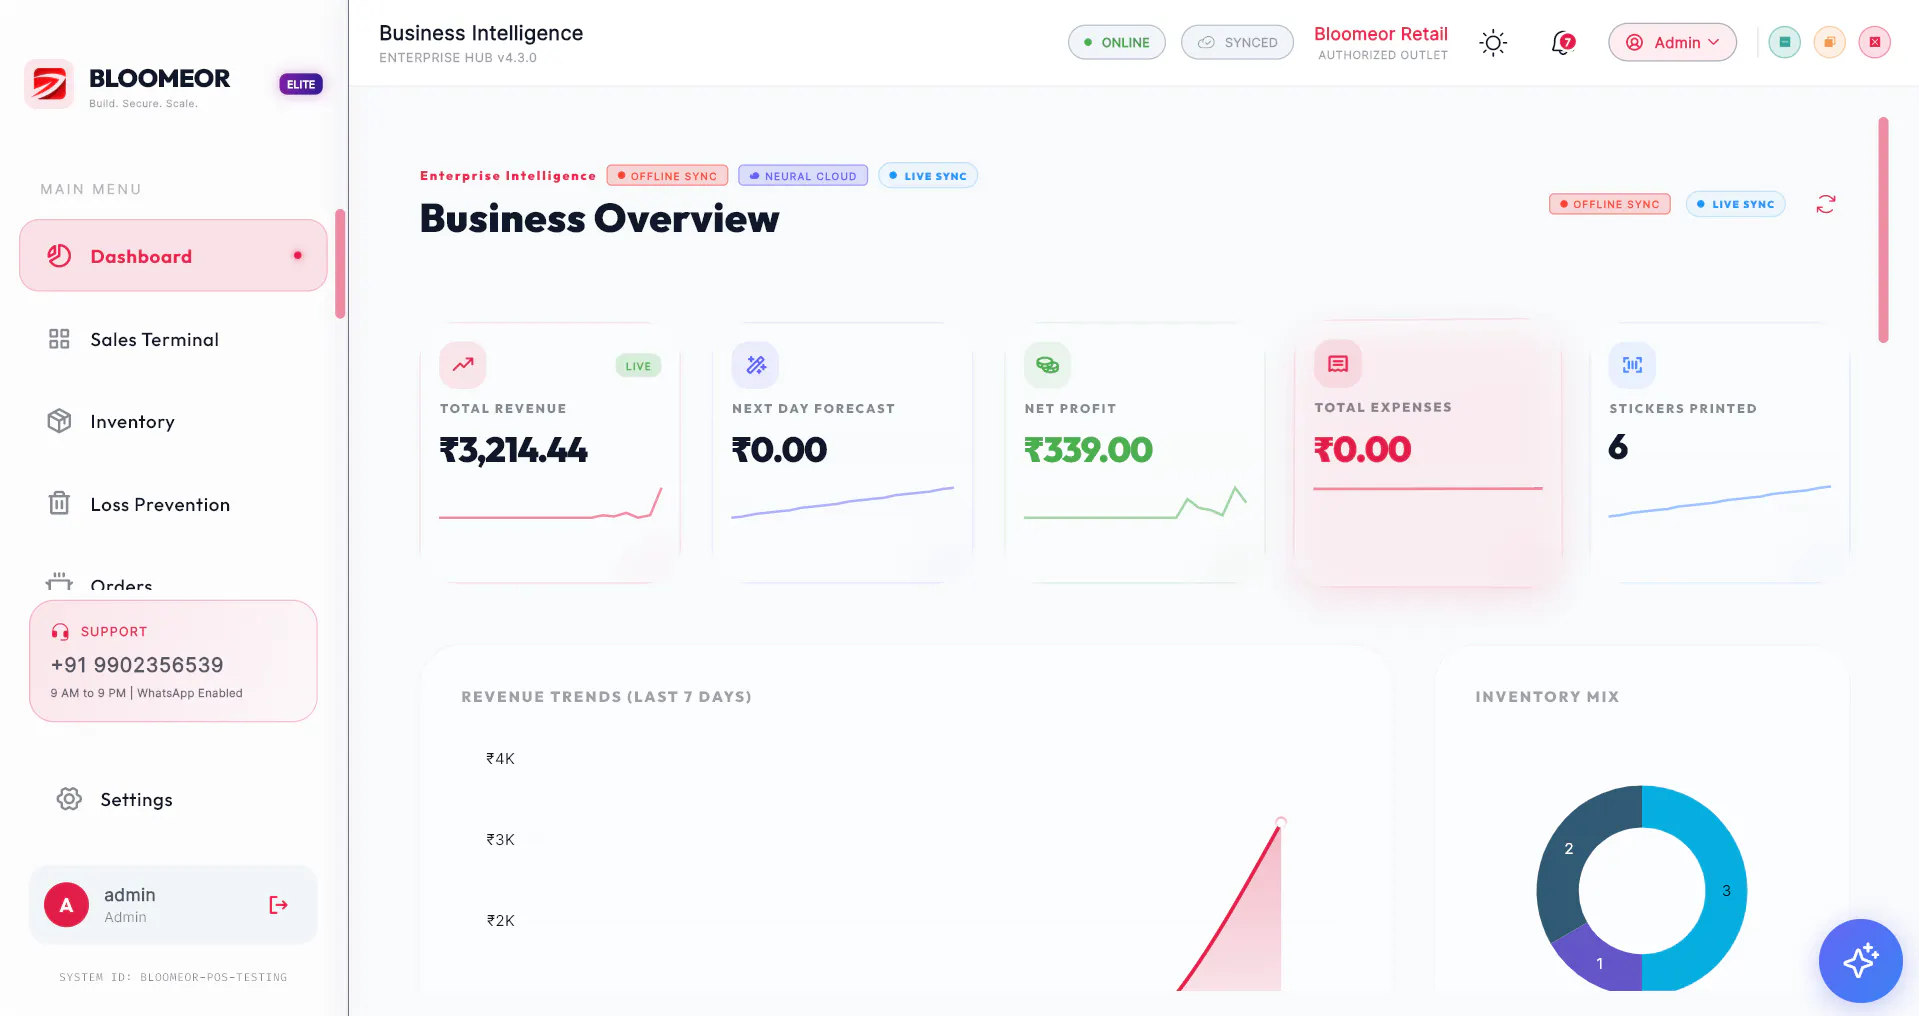Click the Total Revenue value ₹3,214.44

click(x=514, y=450)
